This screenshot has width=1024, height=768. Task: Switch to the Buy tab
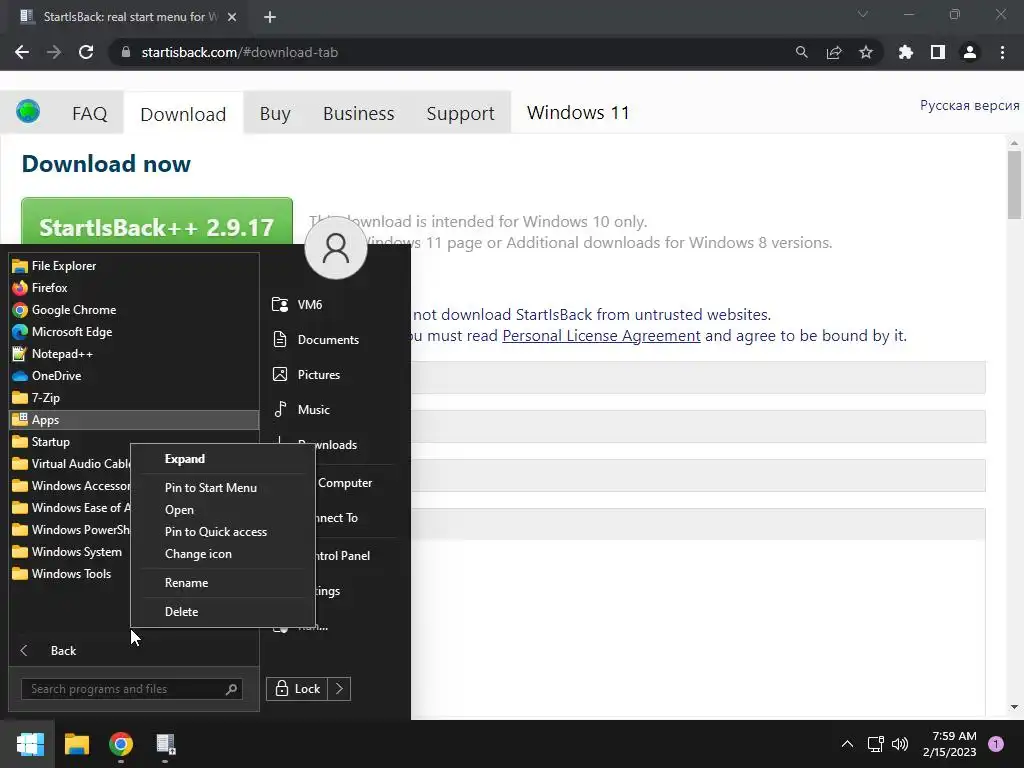tap(275, 114)
